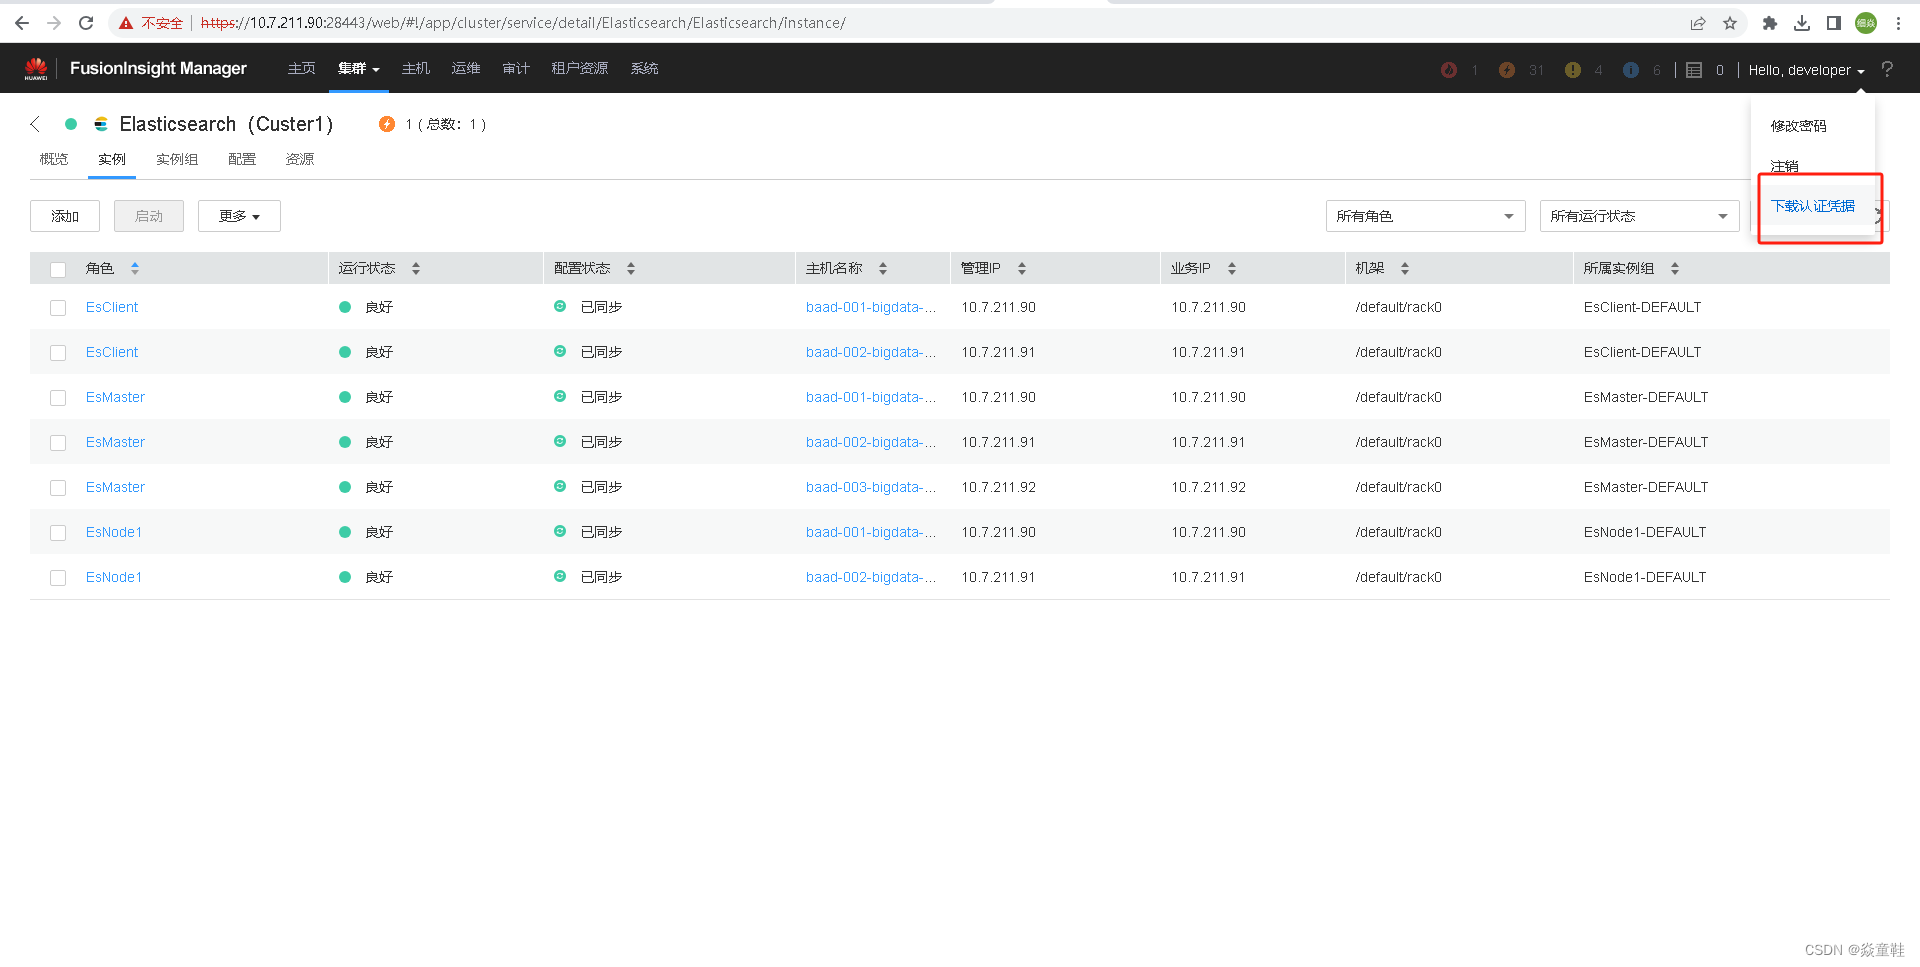
Task: Open the help question mark icon
Action: coord(1887,69)
